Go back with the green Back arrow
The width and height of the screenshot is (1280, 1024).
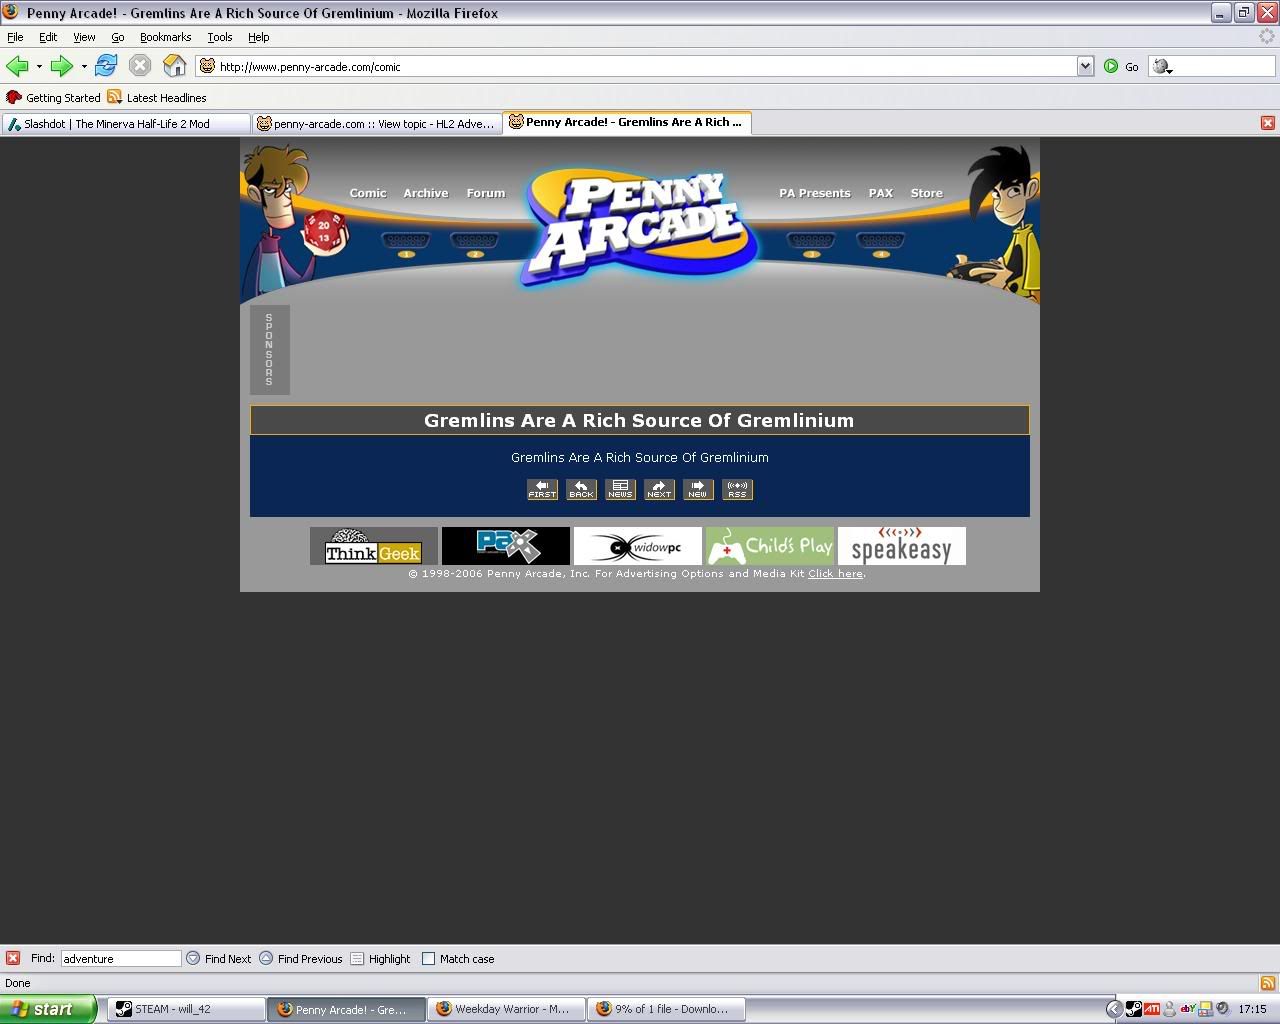click(16, 66)
